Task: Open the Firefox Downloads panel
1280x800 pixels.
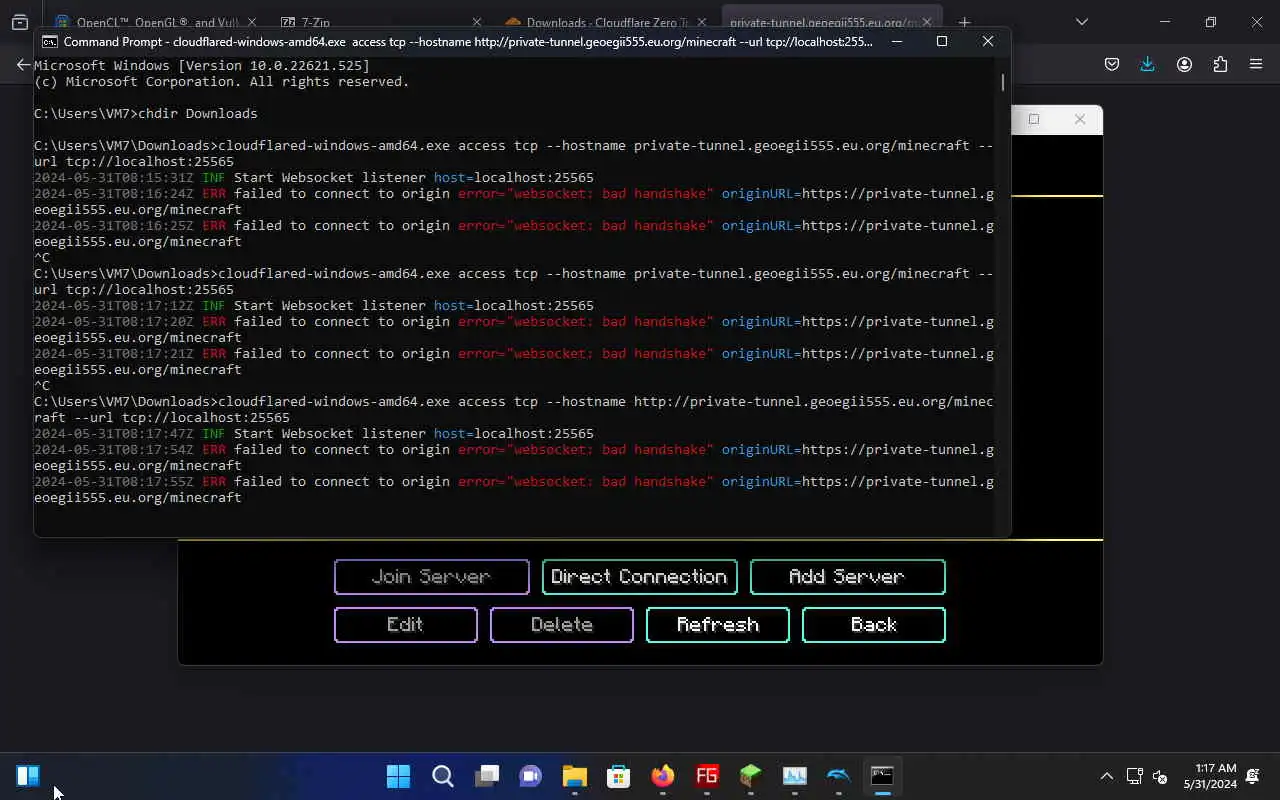Action: (1148, 65)
